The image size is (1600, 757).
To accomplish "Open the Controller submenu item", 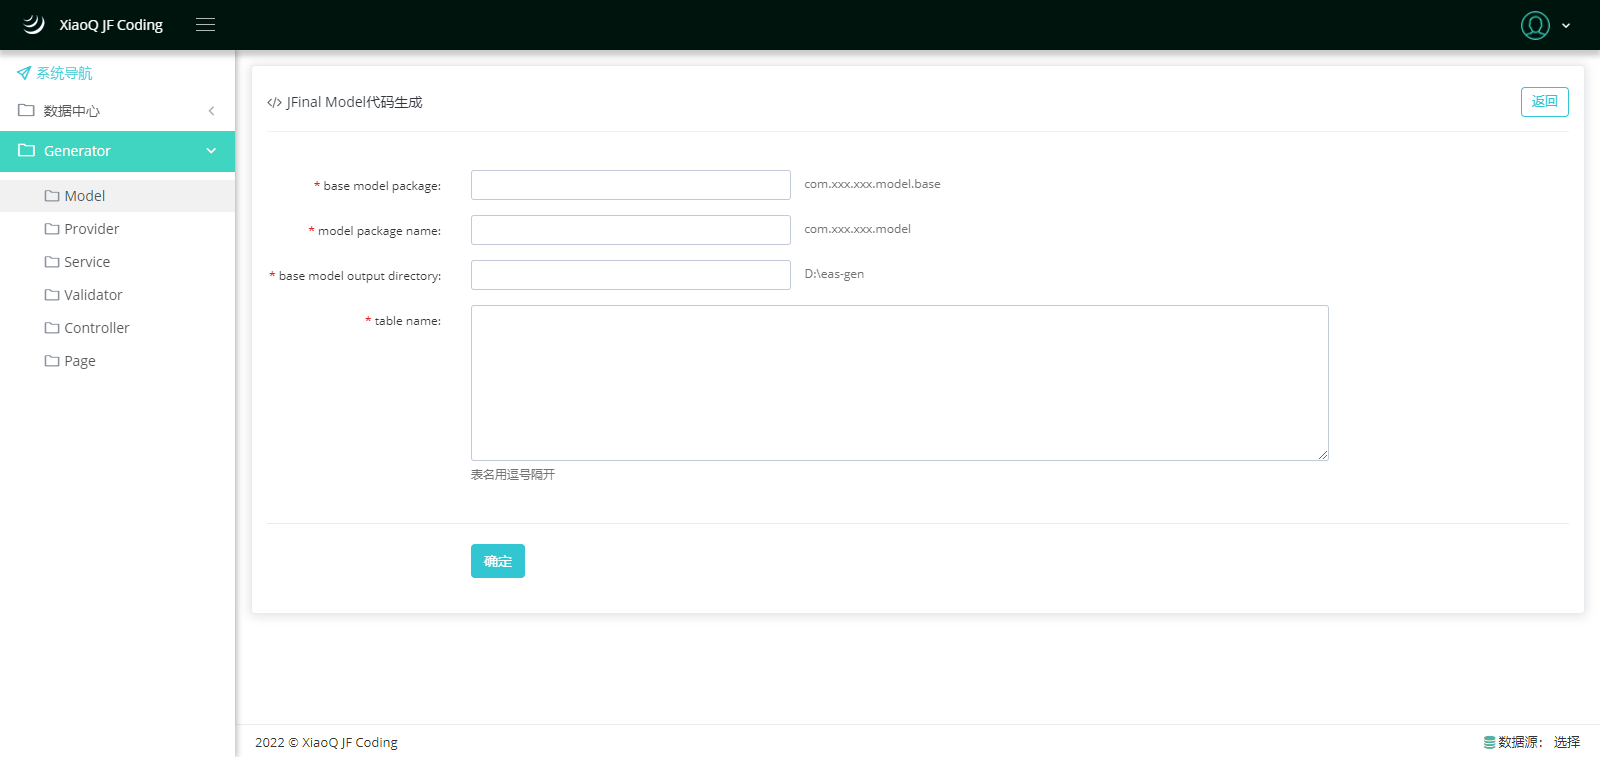I will [x=117, y=328].
